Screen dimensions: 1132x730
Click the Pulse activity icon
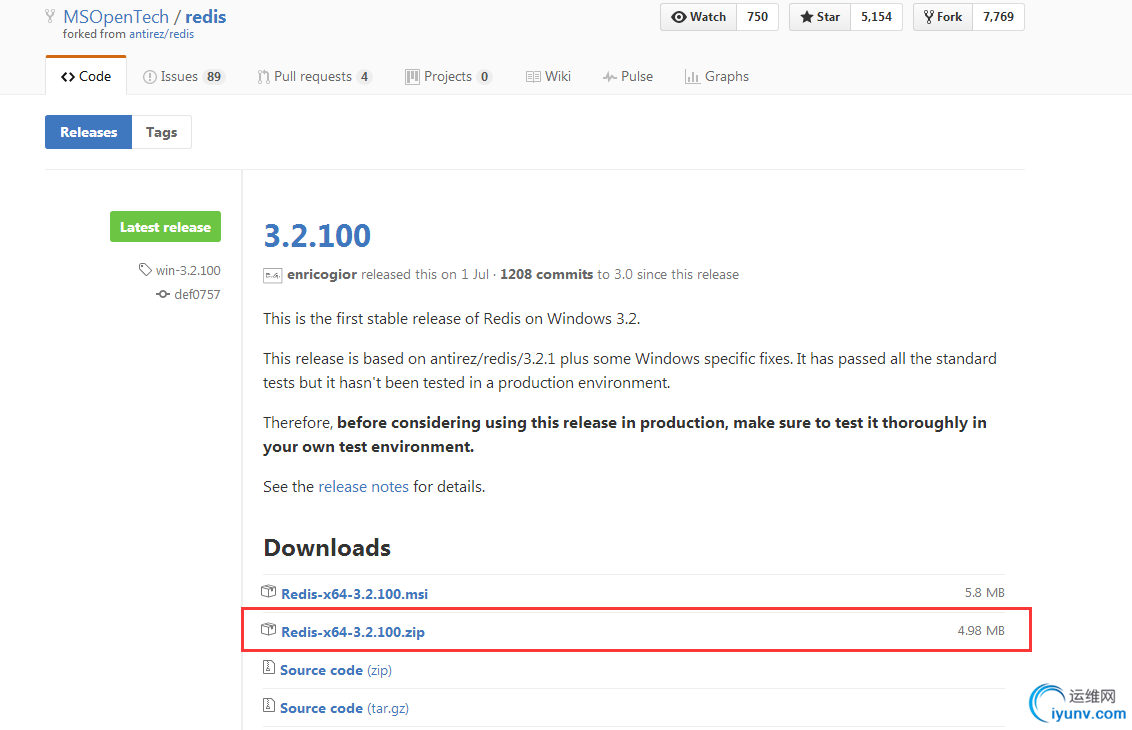click(x=609, y=77)
